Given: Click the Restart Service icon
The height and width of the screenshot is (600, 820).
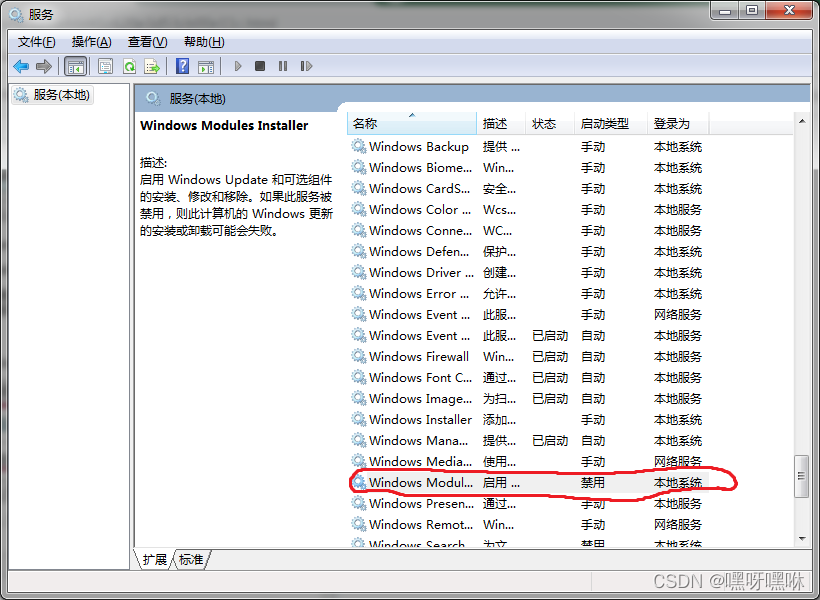Looking at the screenshot, I should [x=306, y=66].
